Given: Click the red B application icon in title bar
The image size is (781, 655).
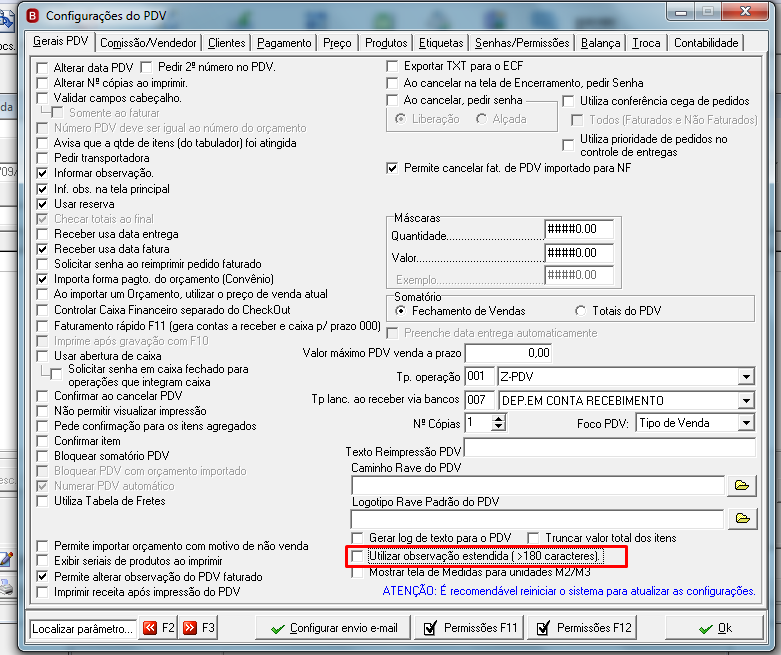Looking at the screenshot, I should tap(33, 16).
